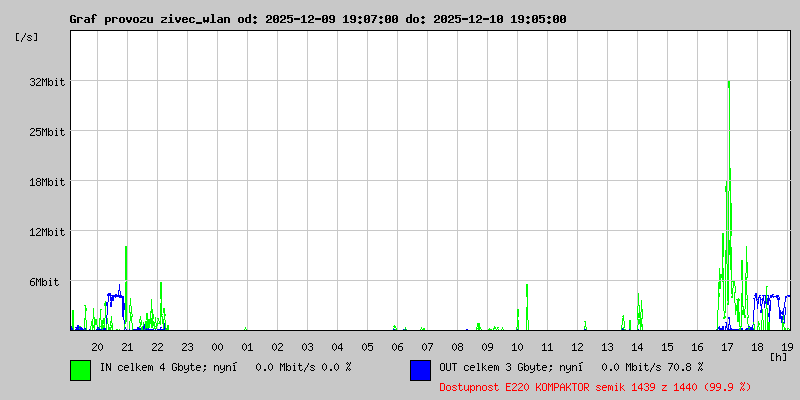Click the hour 02 x-axis label

pyautogui.click(x=278, y=347)
